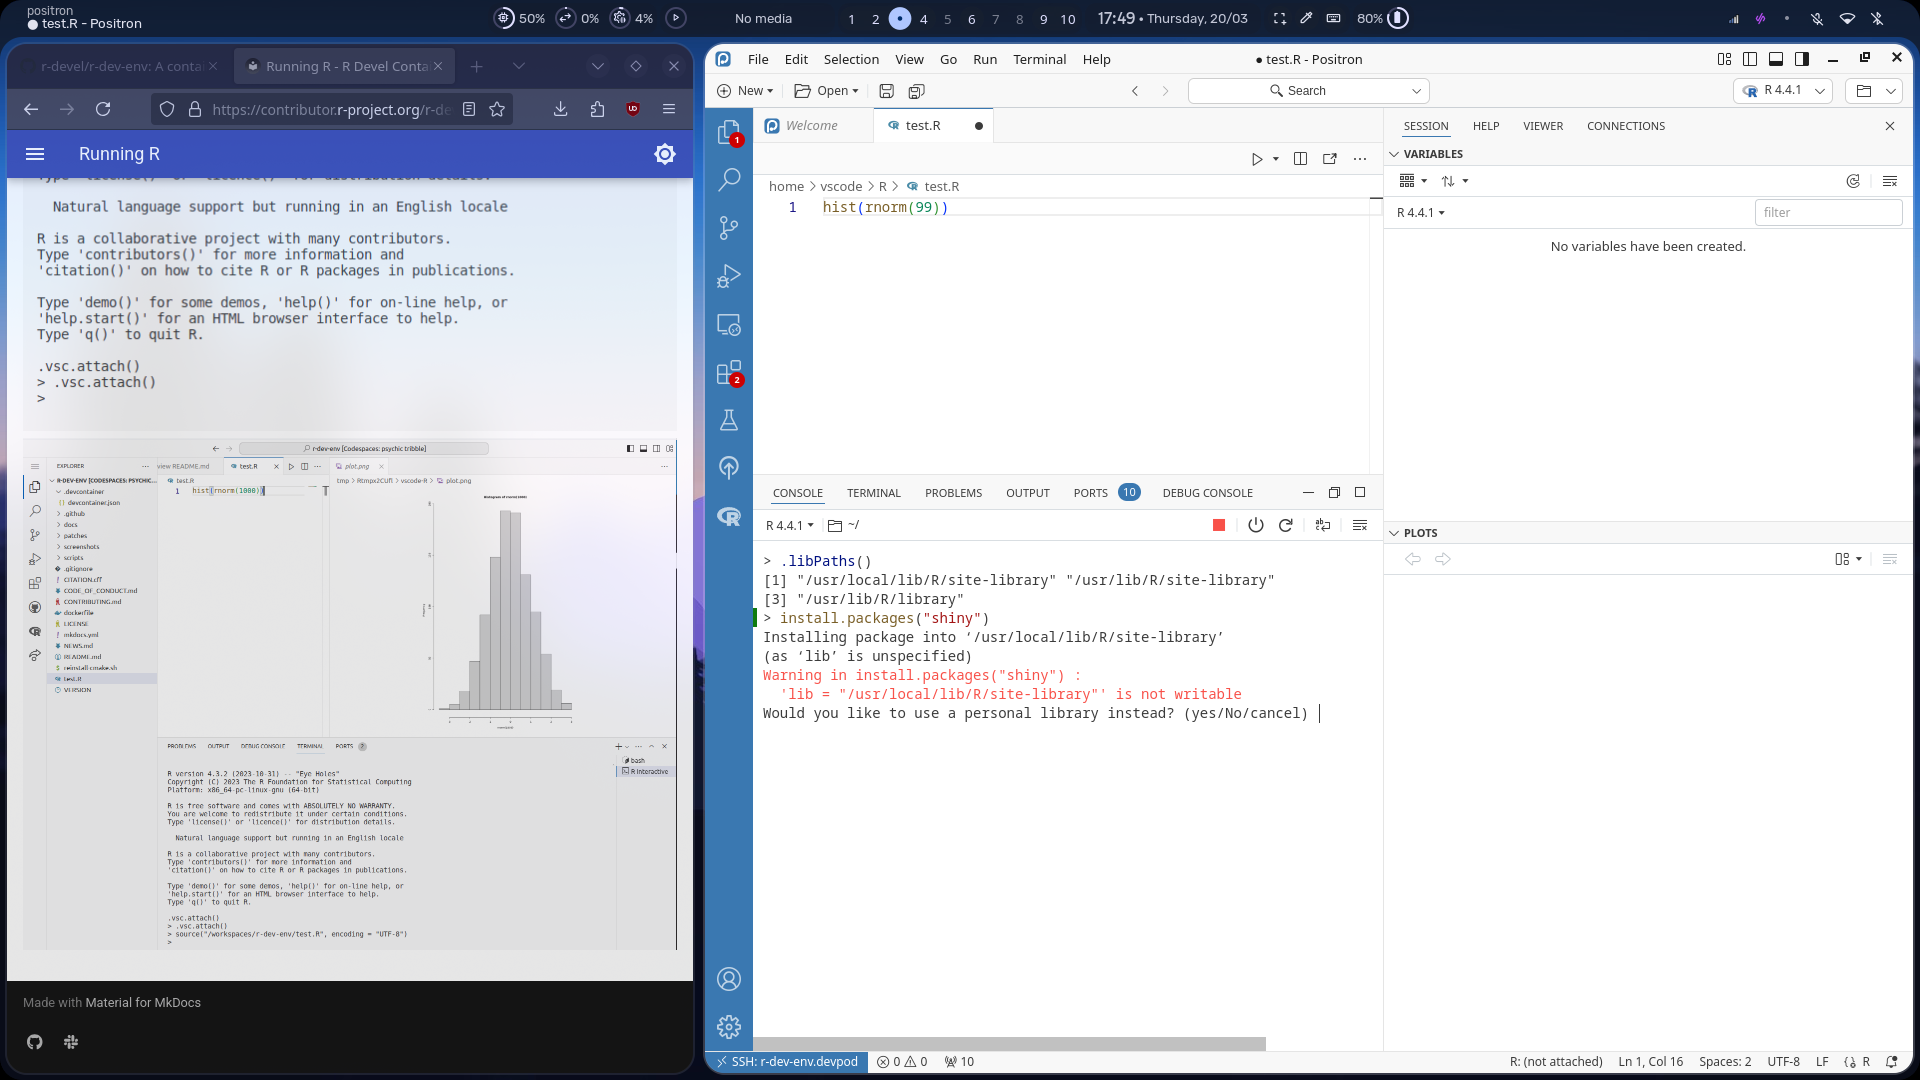Click the variables filter input field
The height and width of the screenshot is (1080, 1920).
click(1828, 212)
